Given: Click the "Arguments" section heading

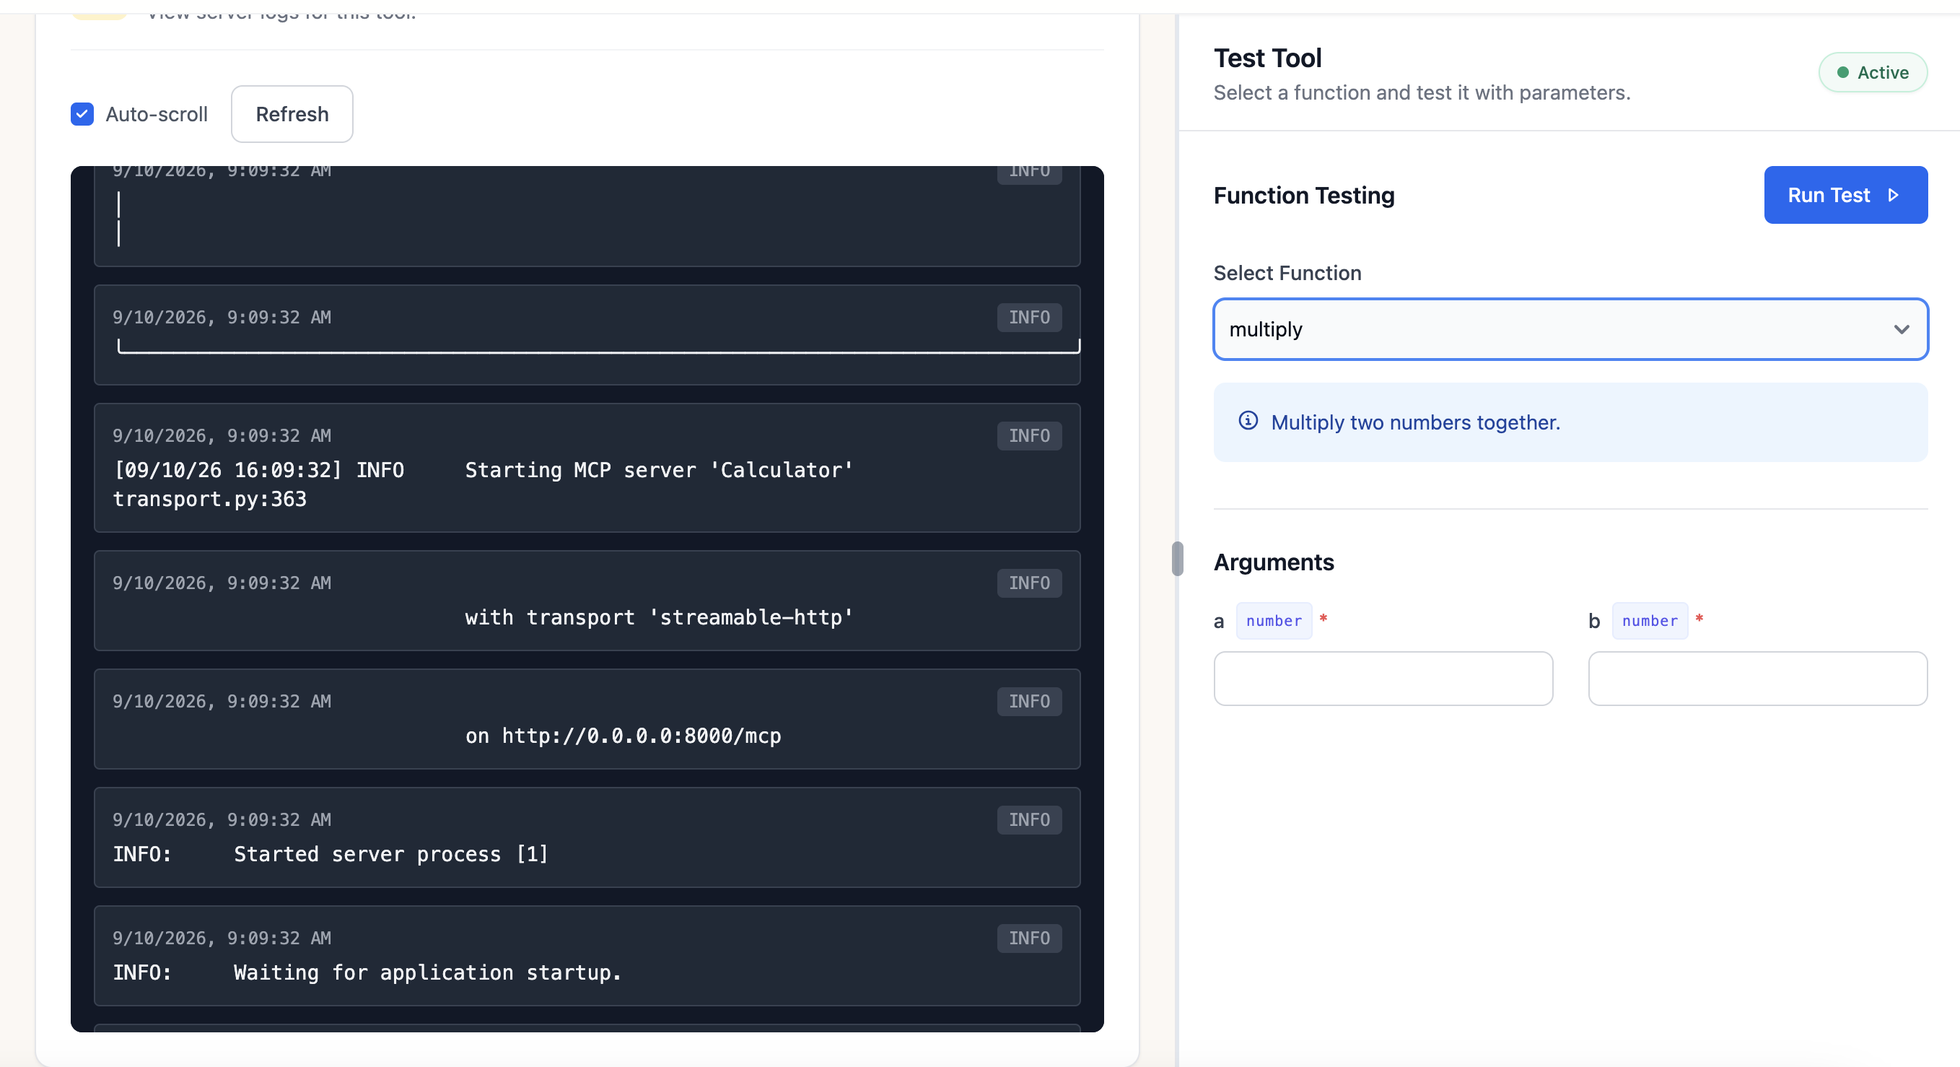Looking at the screenshot, I should click(1274, 562).
